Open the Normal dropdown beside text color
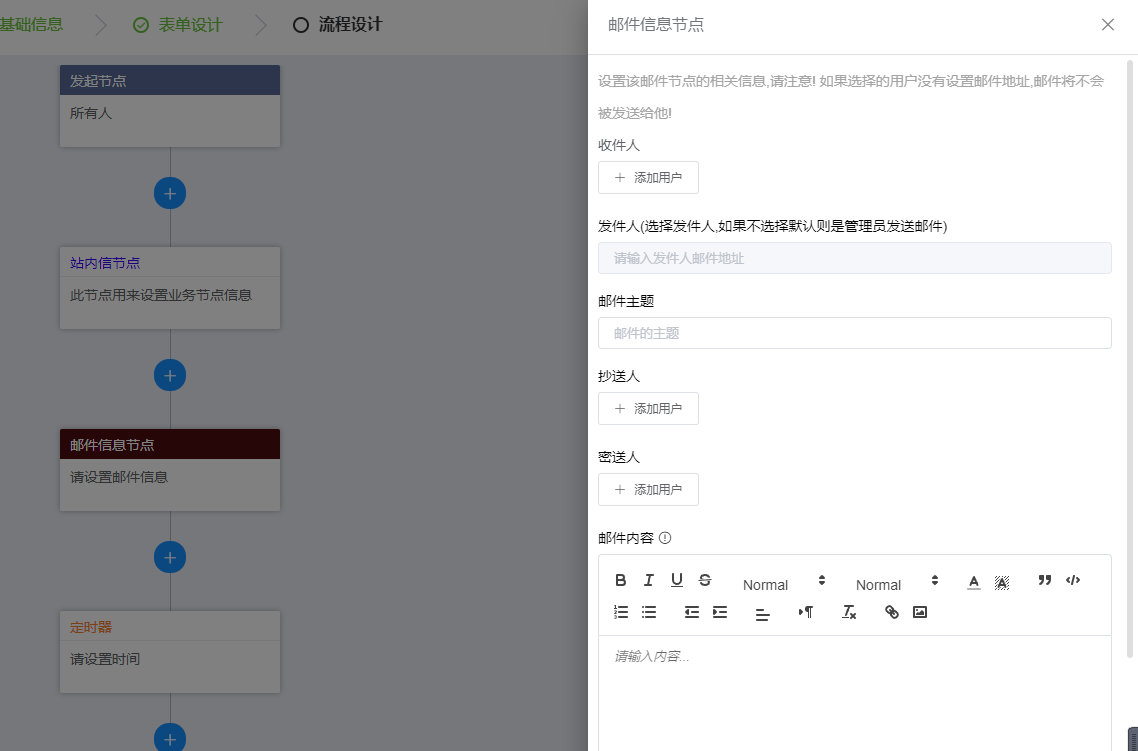Viewport: 1138px width, 751px height. [x=897, y=583]
